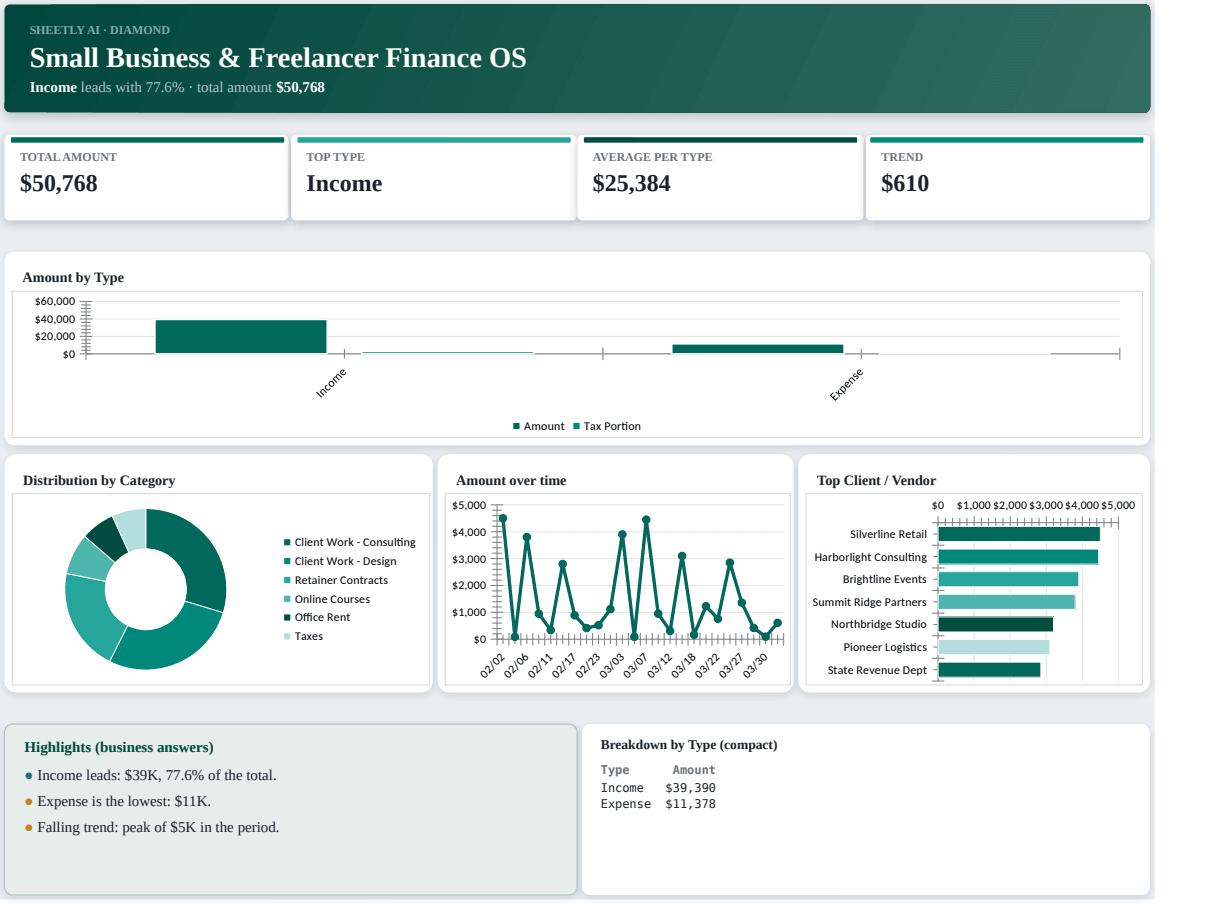Viewport: 1227px width, 922px height.
Task: Click the "Expense" row label in breakdown table
Action: coord(626,804)
